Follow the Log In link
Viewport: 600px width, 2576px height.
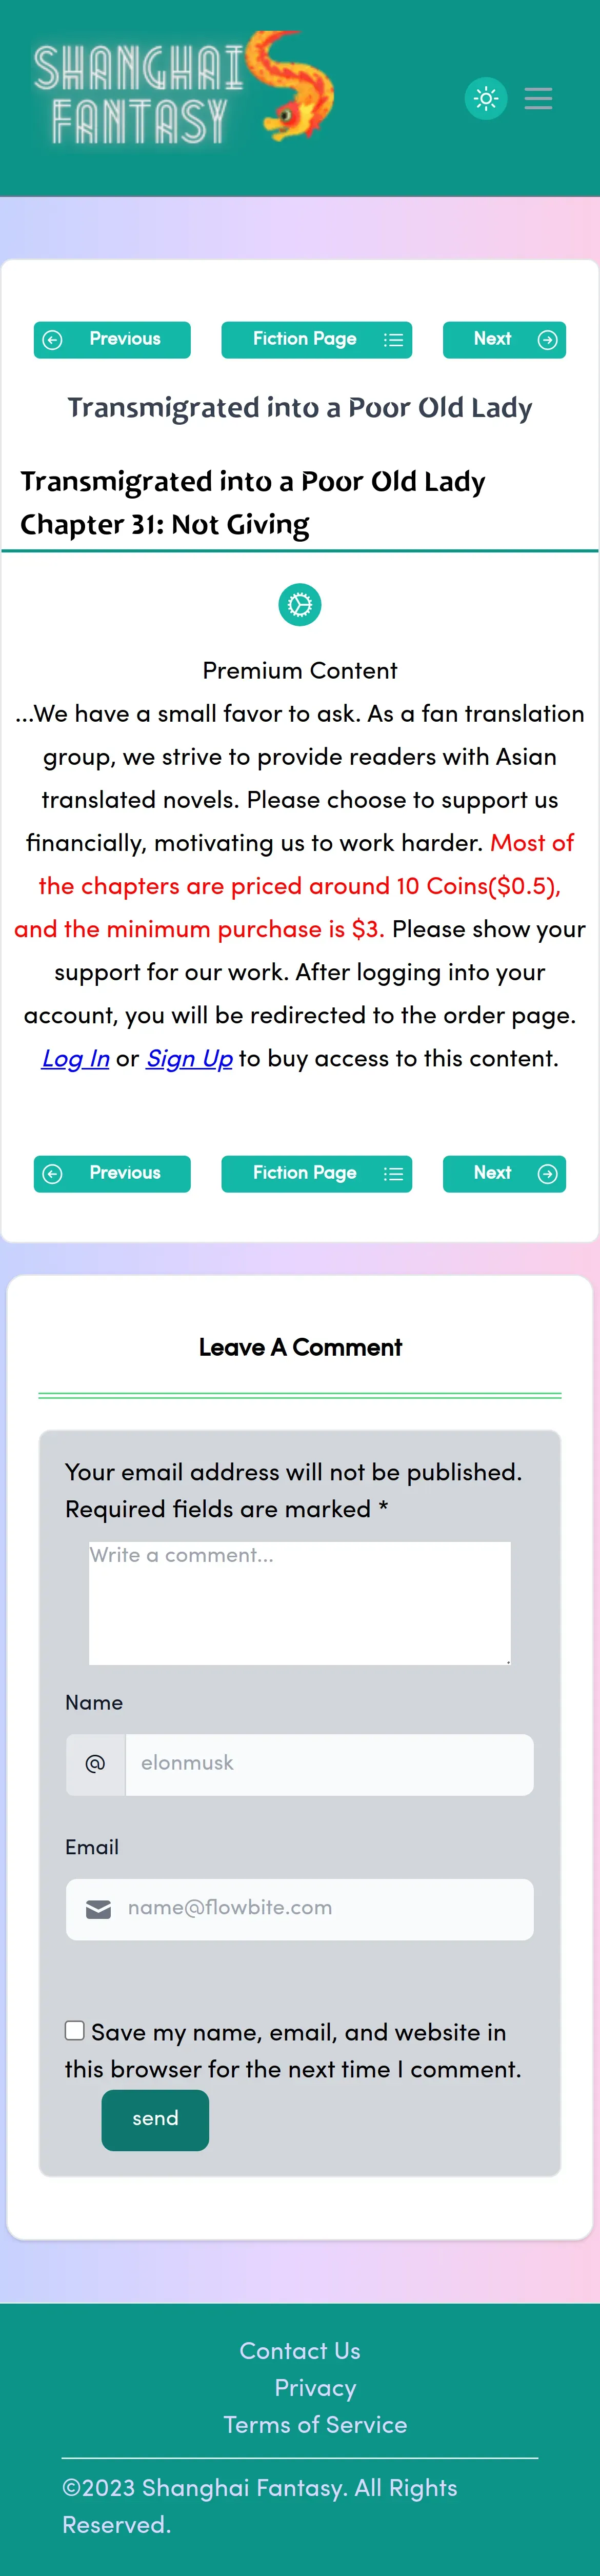[x=75, y=1059]
